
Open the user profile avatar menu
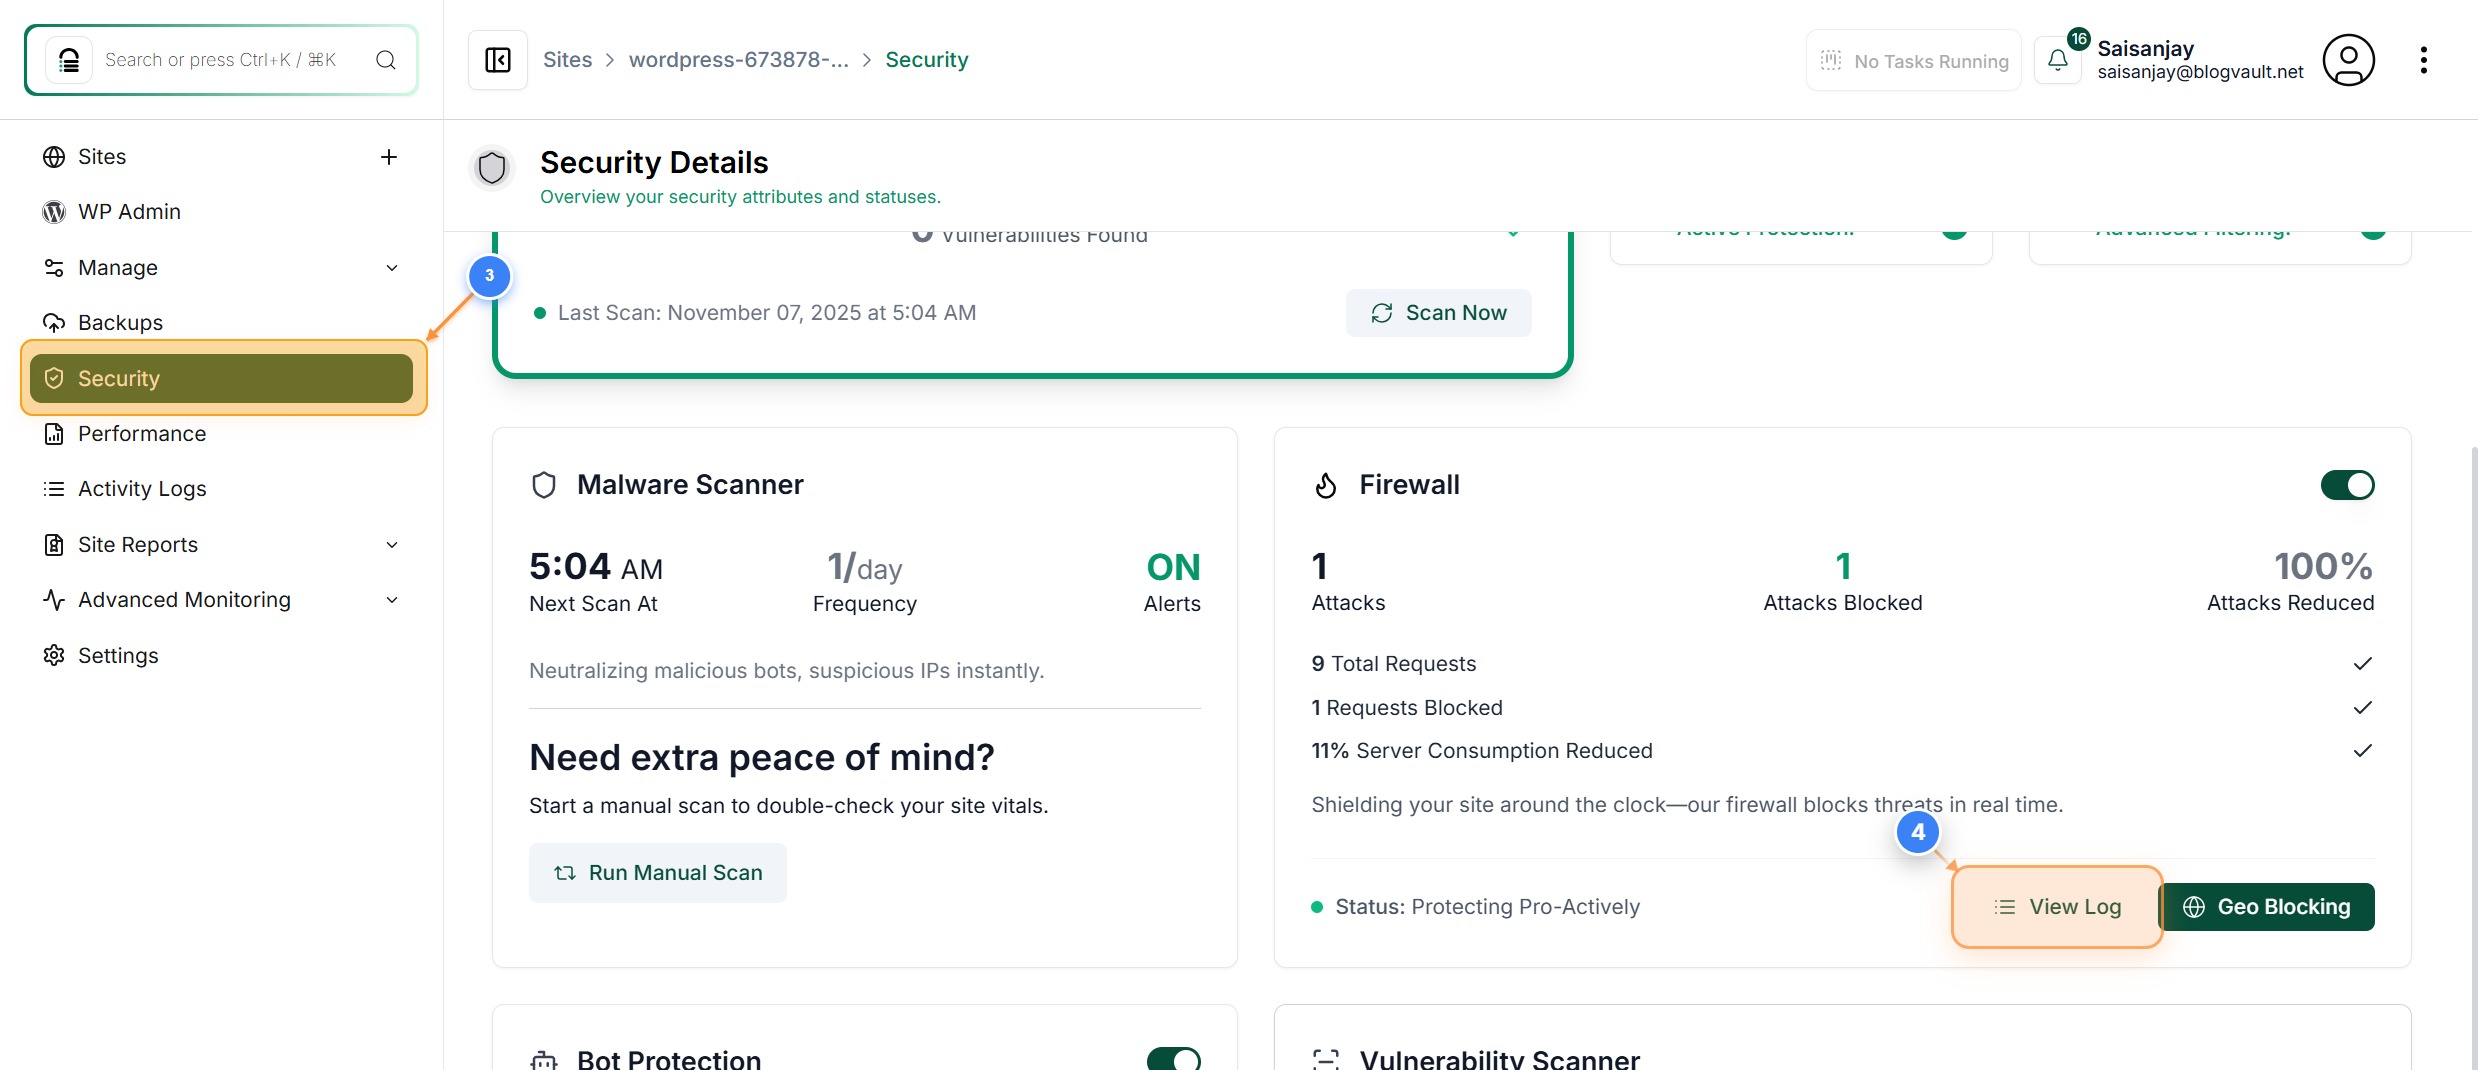tap(2349, 60)
